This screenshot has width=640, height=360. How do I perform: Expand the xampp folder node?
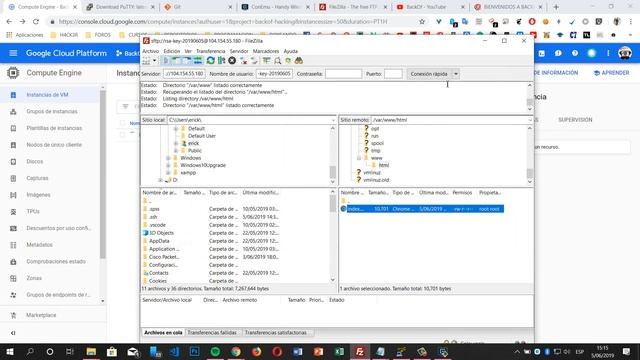coord(168,173)
